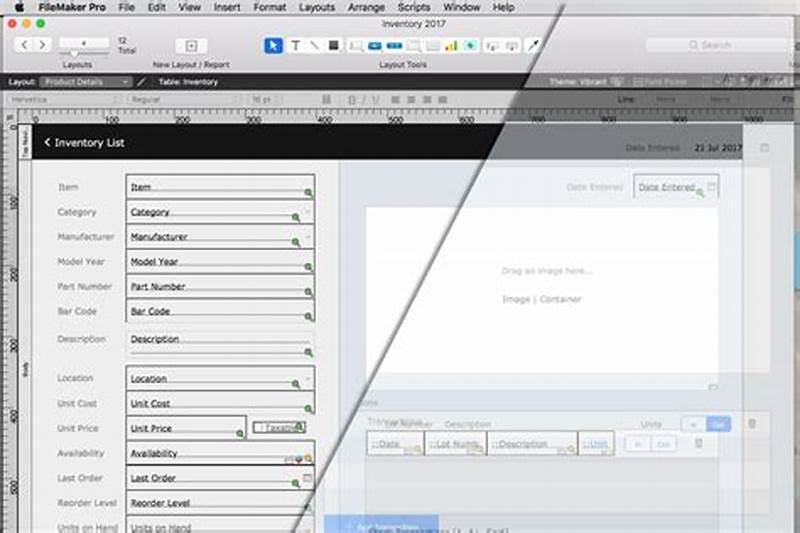The width and height of the screenshot is (800, 533).
Task: Click the Theme change icon
Action: pos(617,82)
